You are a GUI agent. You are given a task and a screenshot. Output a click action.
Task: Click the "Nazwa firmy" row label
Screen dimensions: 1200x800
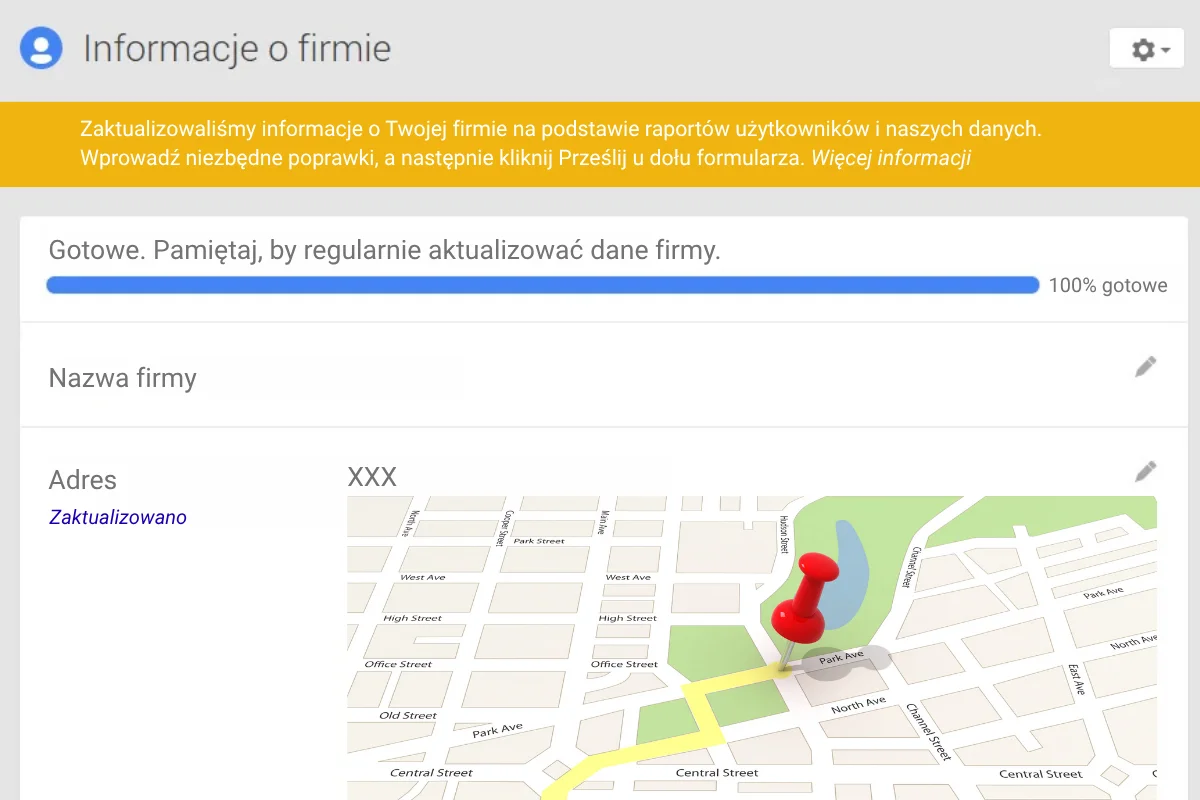point(122,378)
